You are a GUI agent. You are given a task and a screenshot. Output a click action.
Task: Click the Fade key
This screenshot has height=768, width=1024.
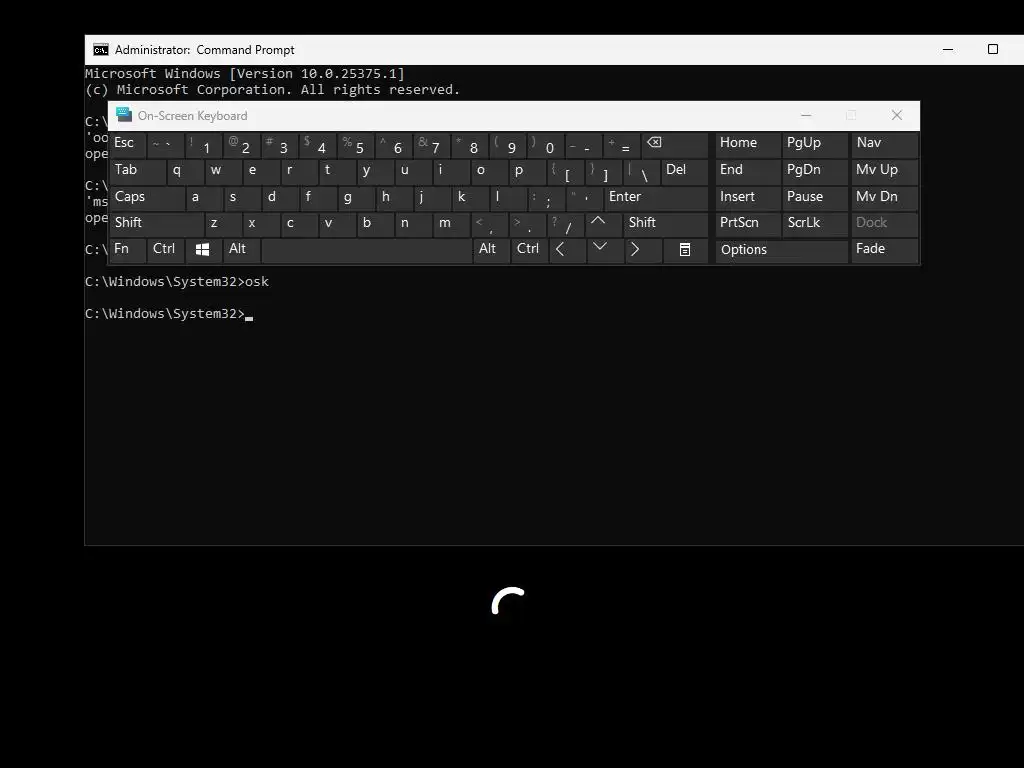884,250
